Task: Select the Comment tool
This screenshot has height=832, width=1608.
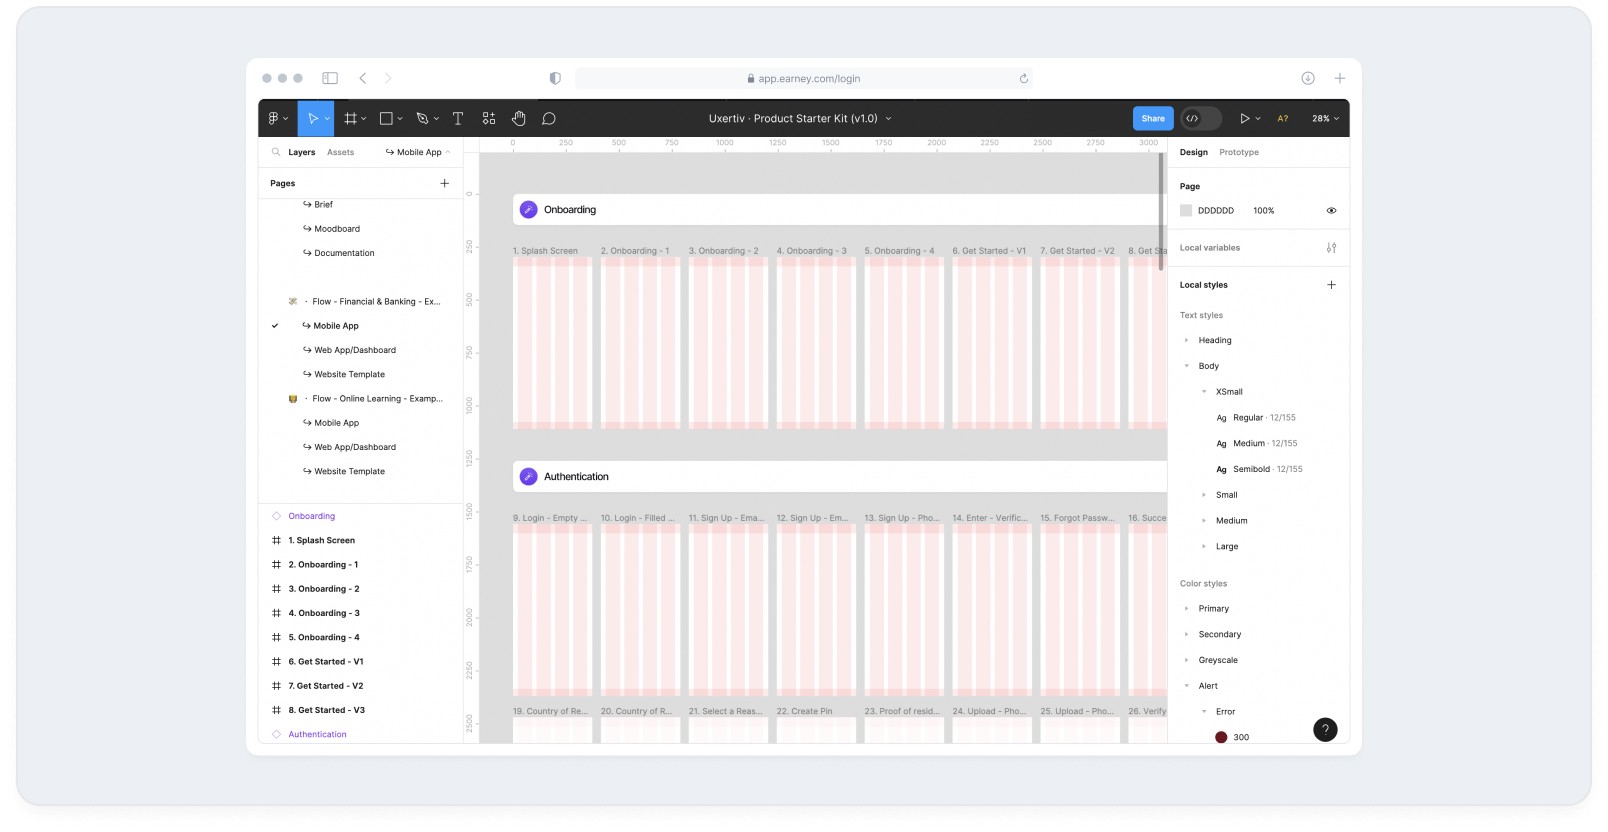Action: (x=549, y=118)
